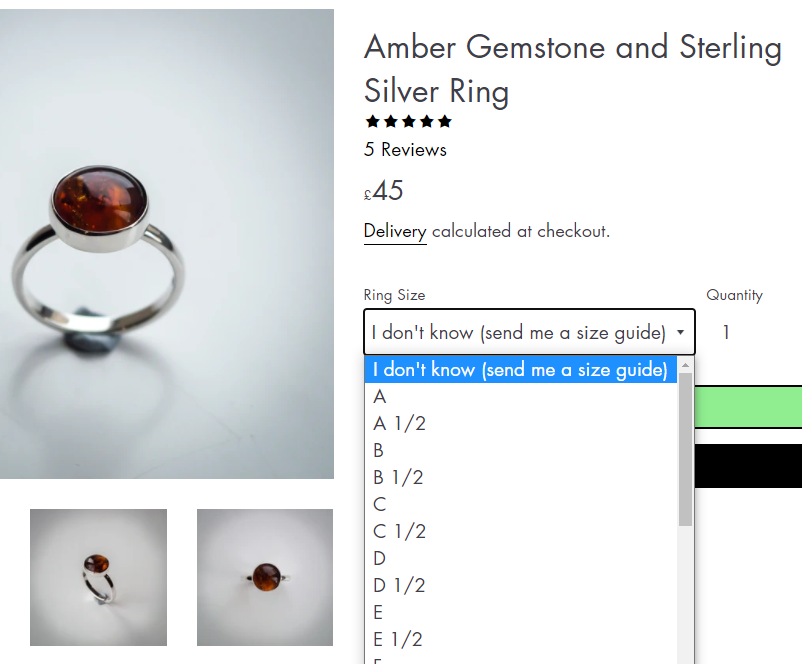View second ring top-view thumbnail
Screen dimensions: 802x664
265,577
